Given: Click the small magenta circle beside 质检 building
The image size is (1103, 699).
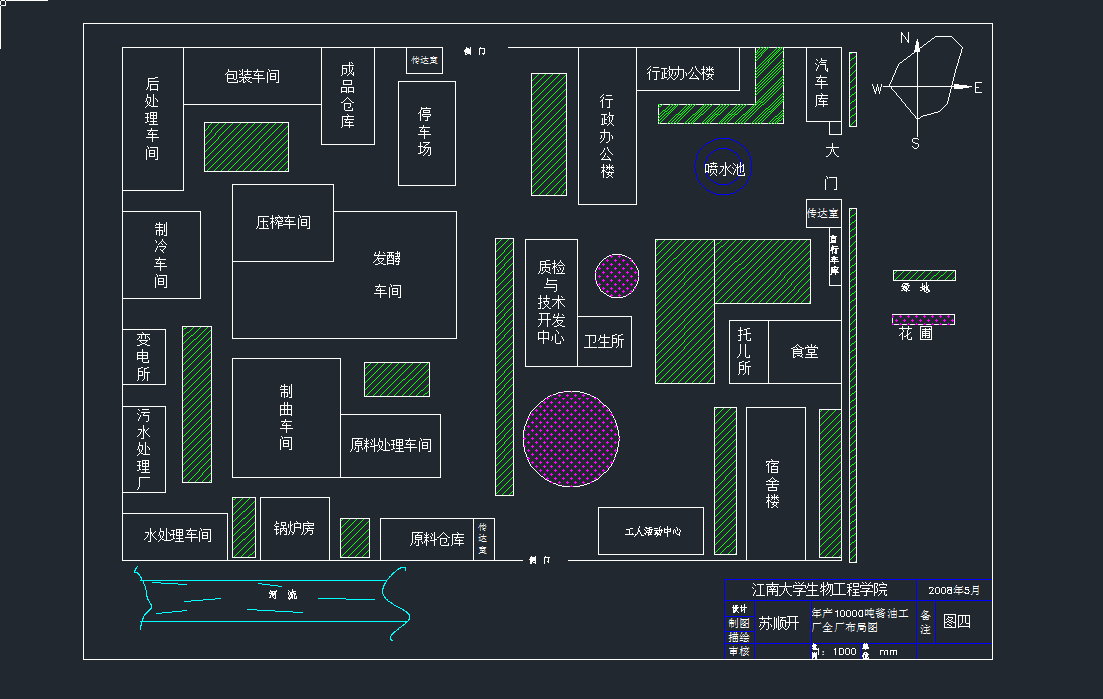Looking at the screenshot, I should coord(617,276).
